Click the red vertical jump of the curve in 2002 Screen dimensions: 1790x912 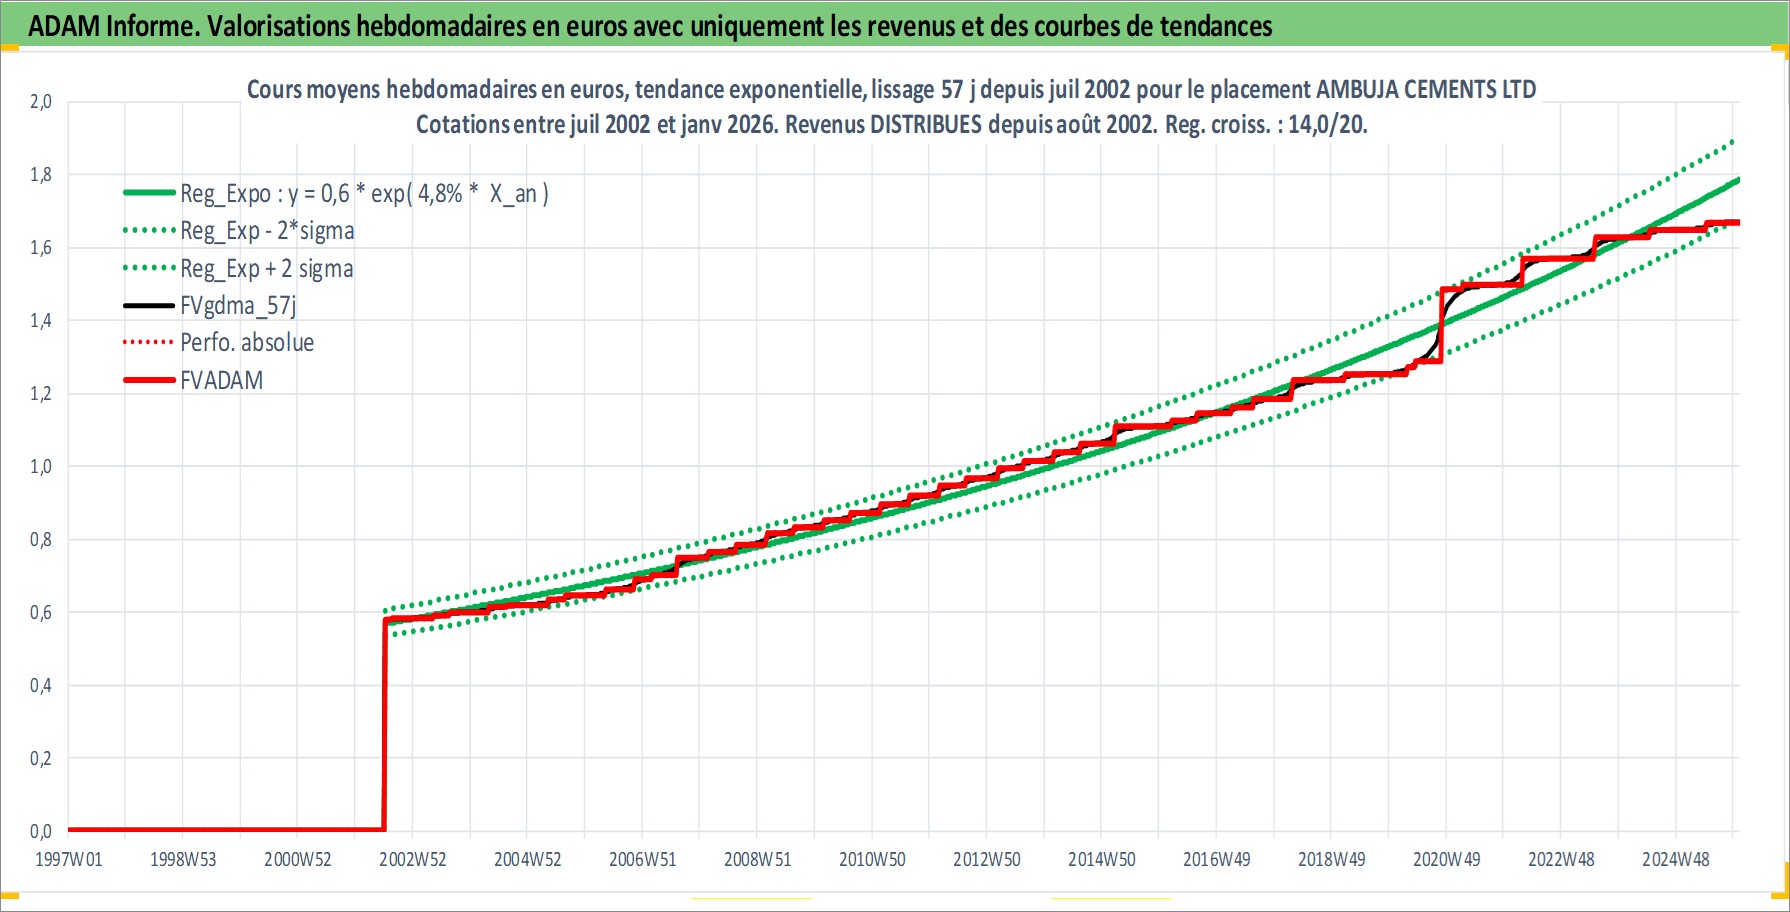[385, 725]
